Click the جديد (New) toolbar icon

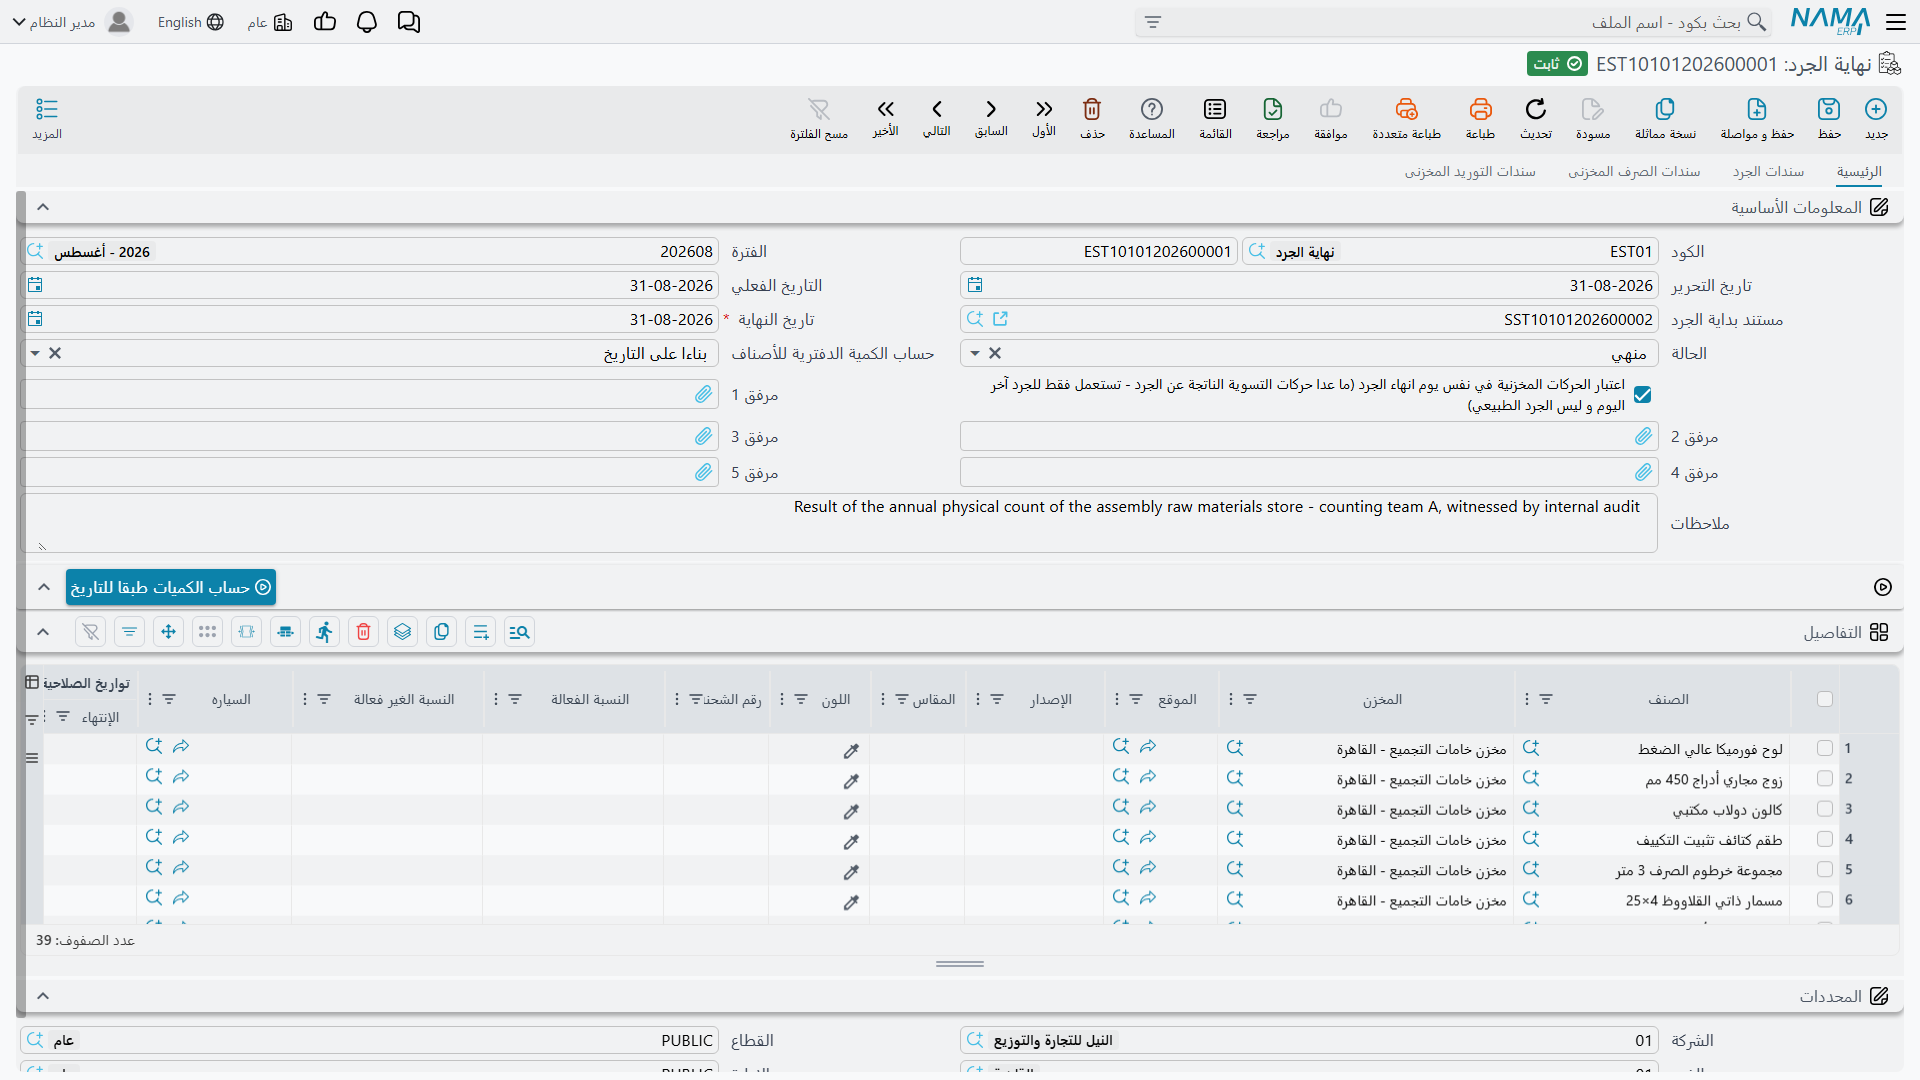1876,109
